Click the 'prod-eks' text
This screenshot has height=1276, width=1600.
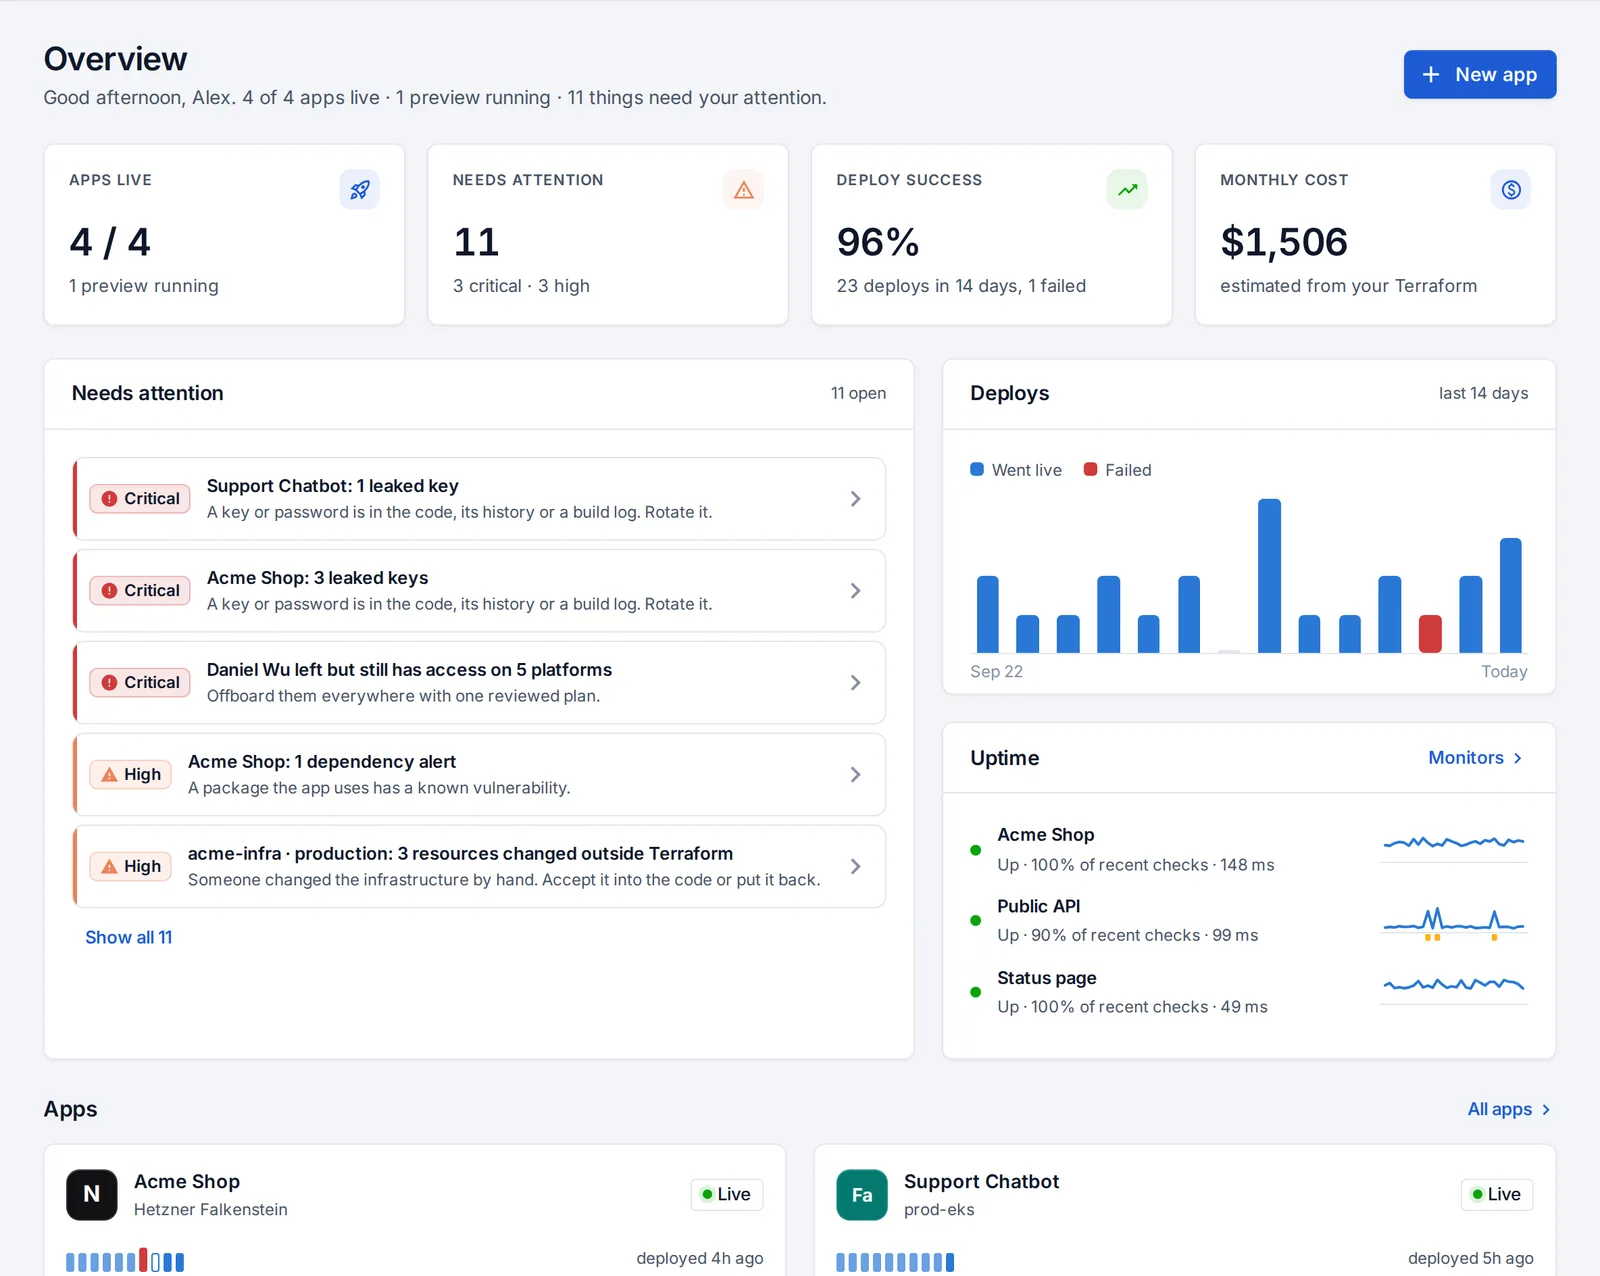click(x=939, y=1210)
